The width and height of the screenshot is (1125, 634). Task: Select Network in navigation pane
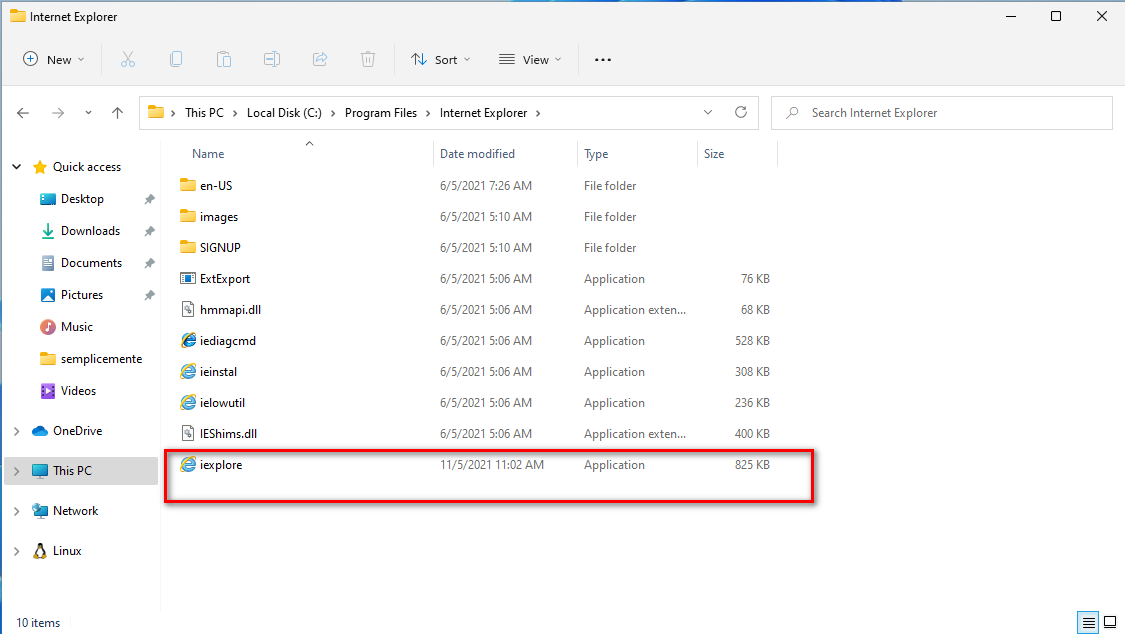(75, 511)
